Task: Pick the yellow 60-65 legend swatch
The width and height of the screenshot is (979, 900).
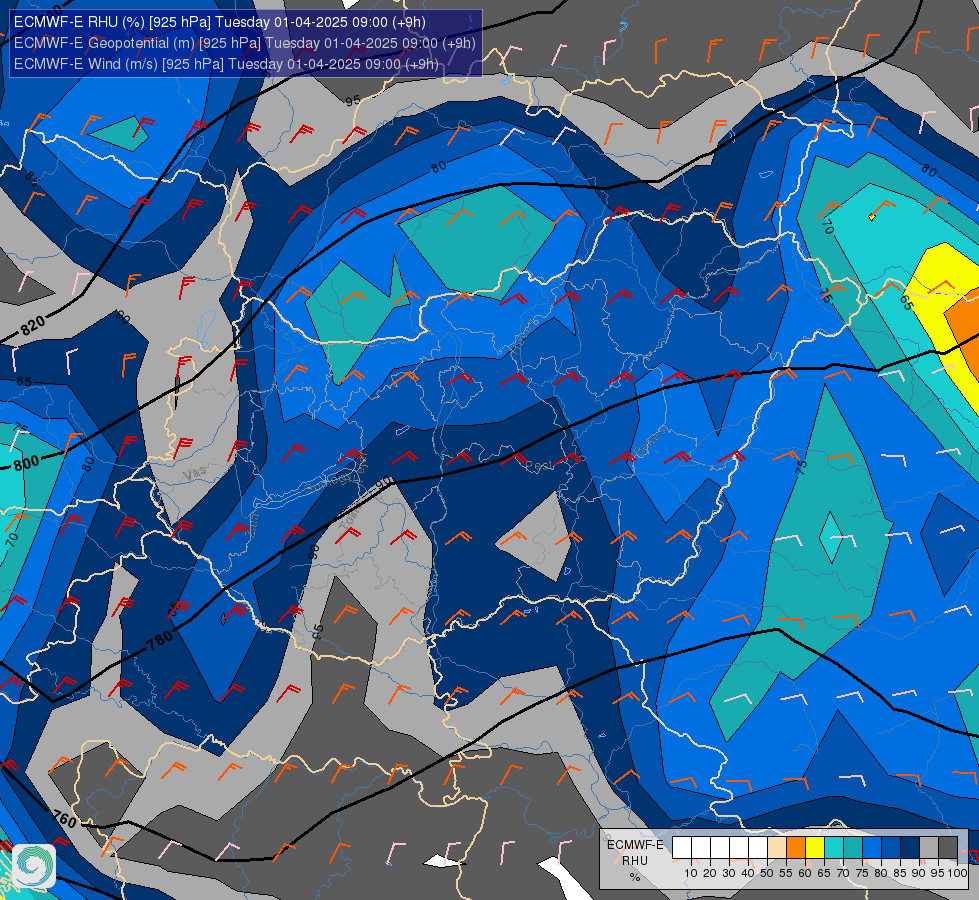Action: point(815,847)
